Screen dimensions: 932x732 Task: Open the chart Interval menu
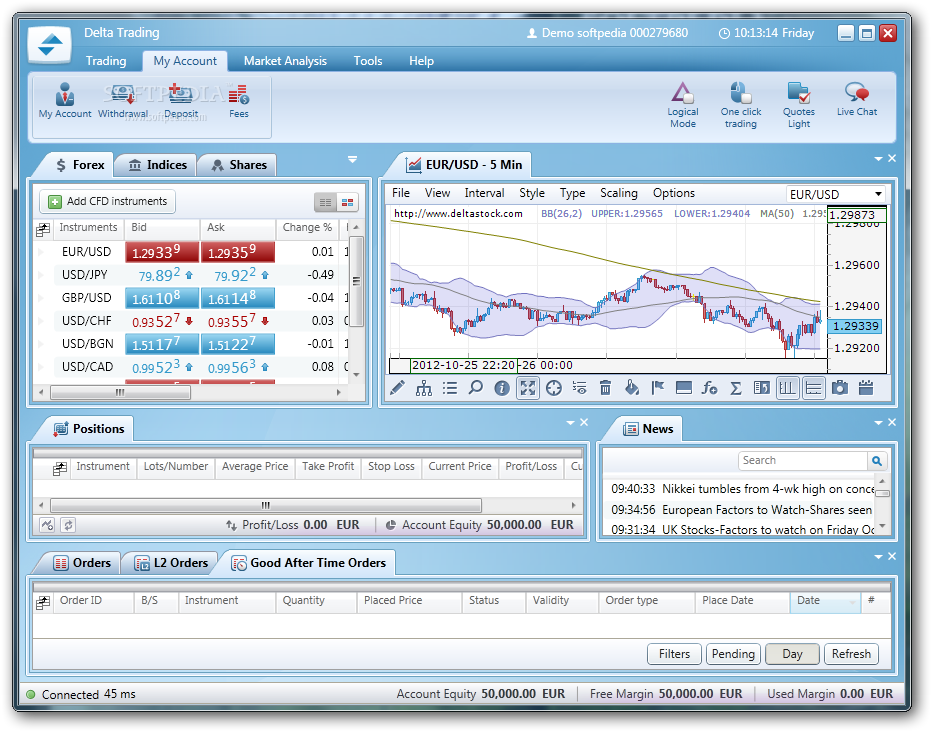(484, 193)
